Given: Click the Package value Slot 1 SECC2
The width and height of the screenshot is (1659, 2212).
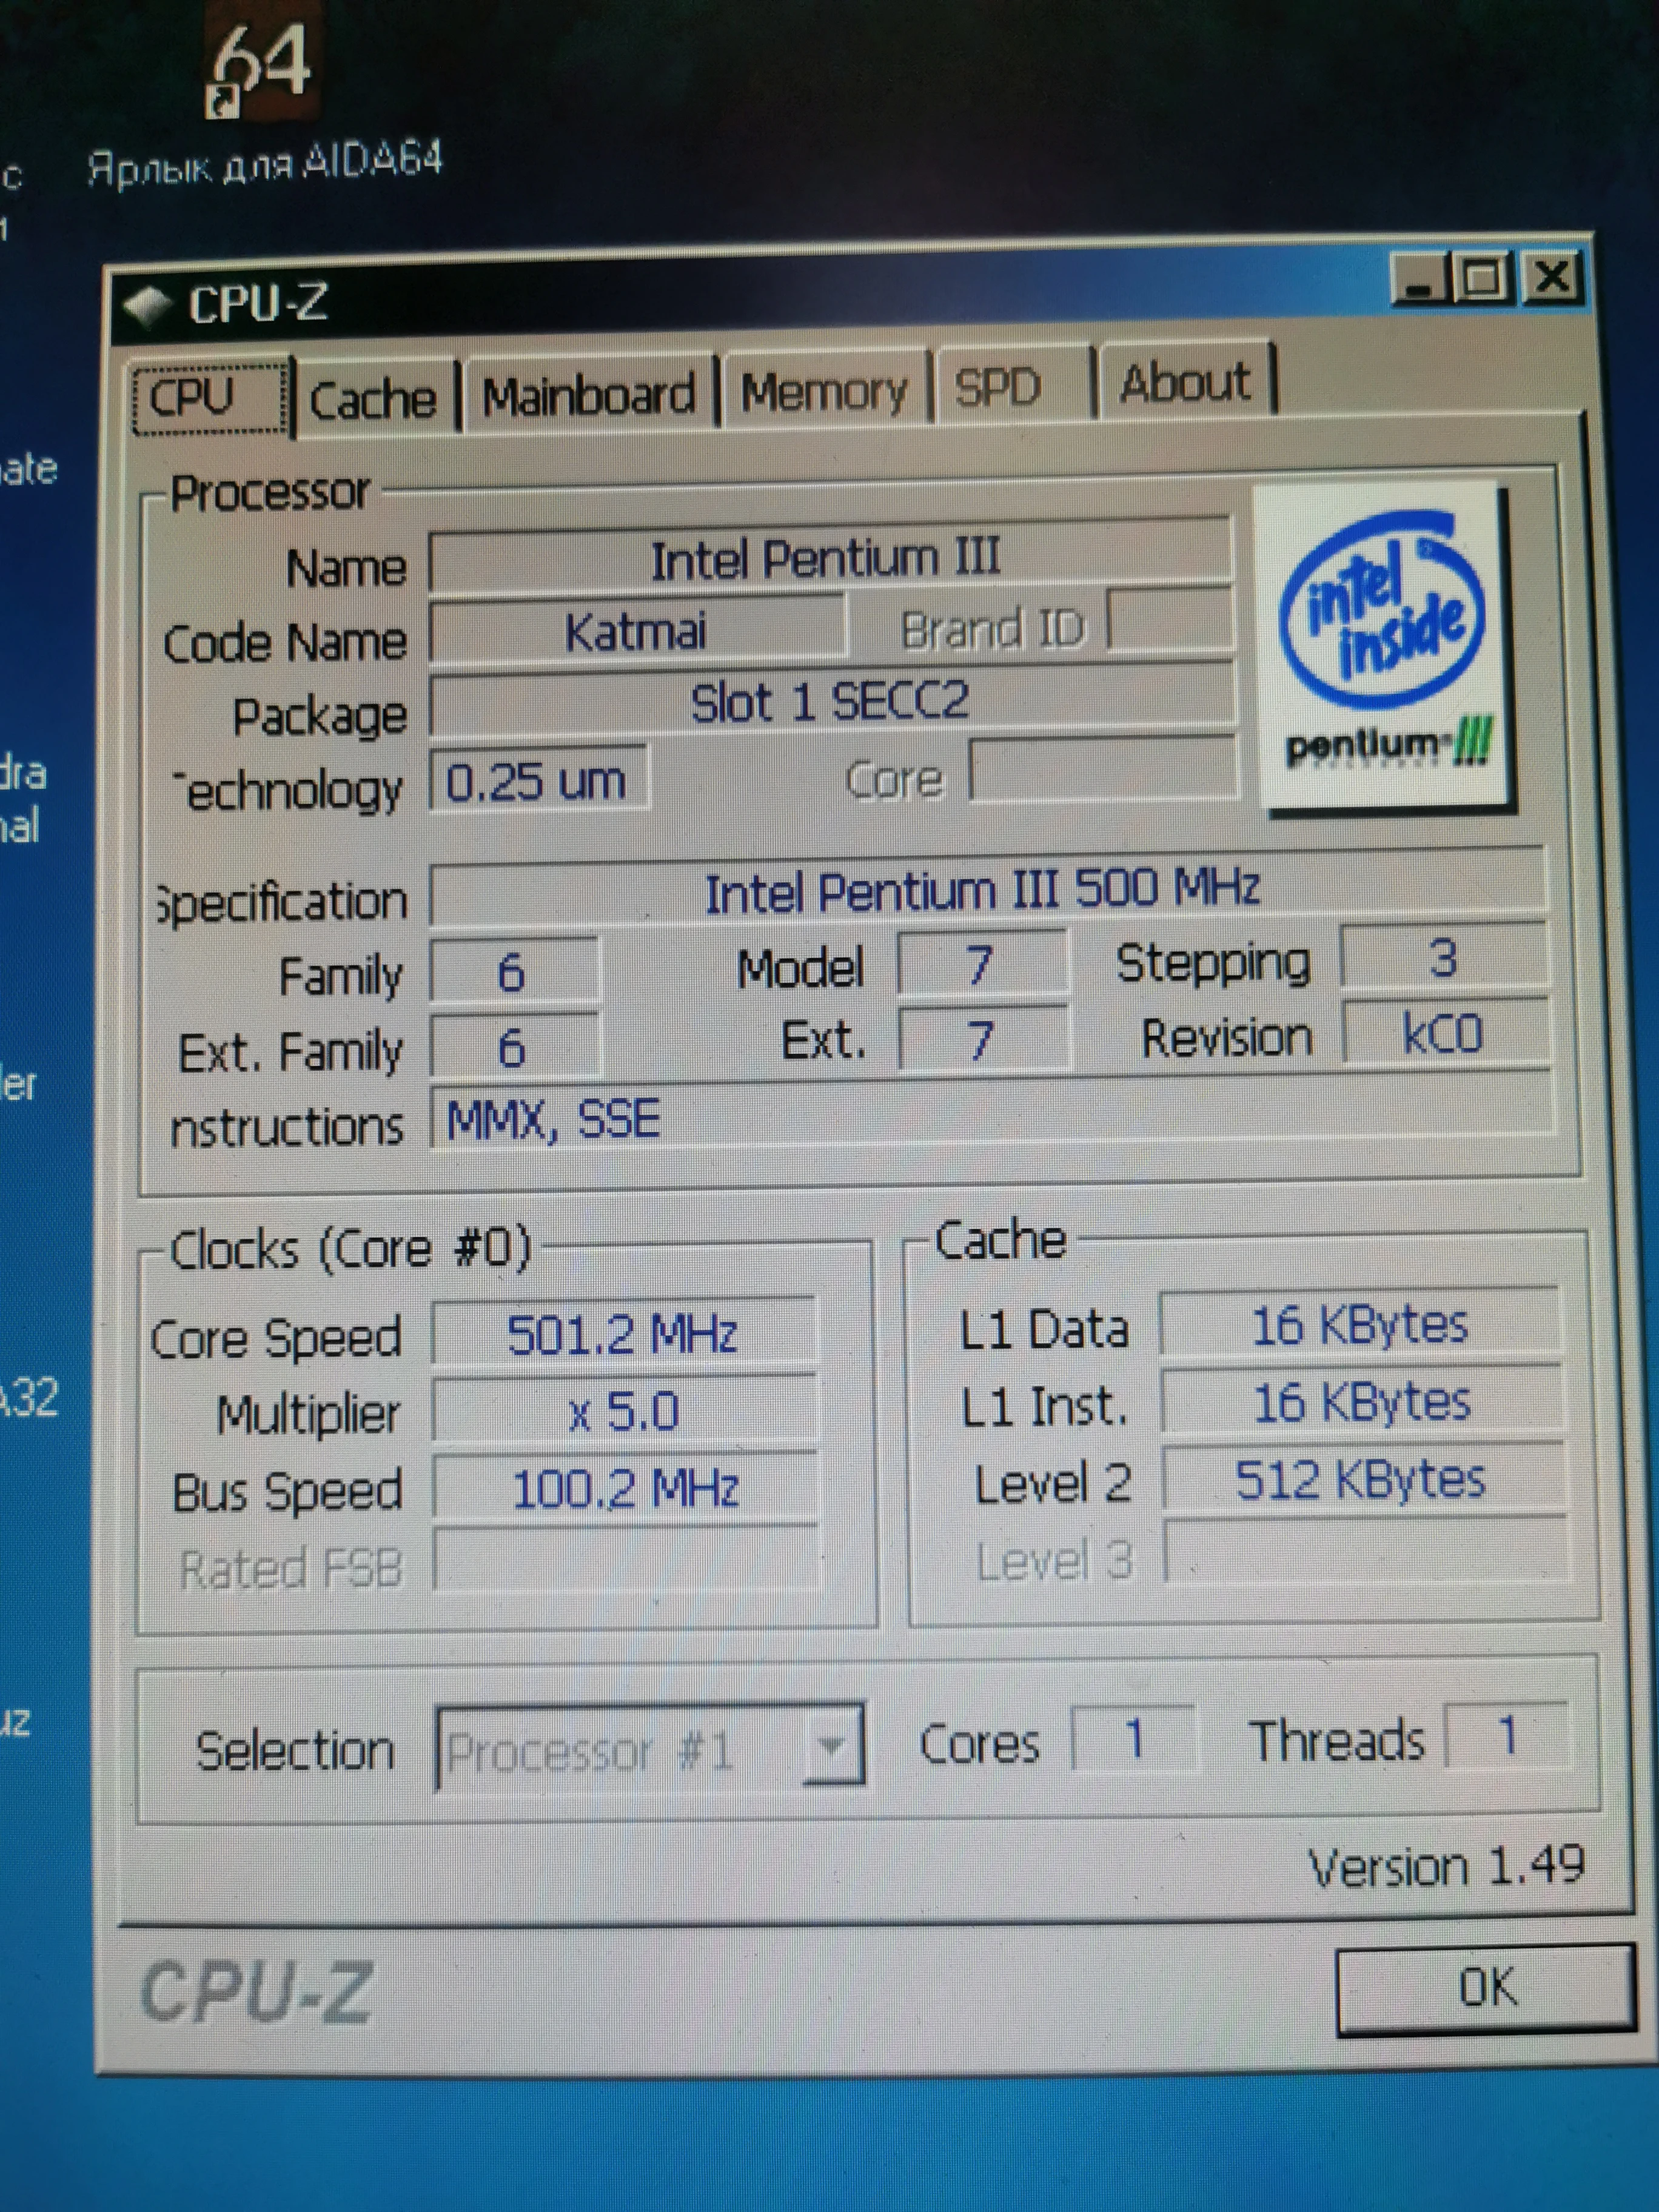Looking at the screenshot, I should [832, 702].
